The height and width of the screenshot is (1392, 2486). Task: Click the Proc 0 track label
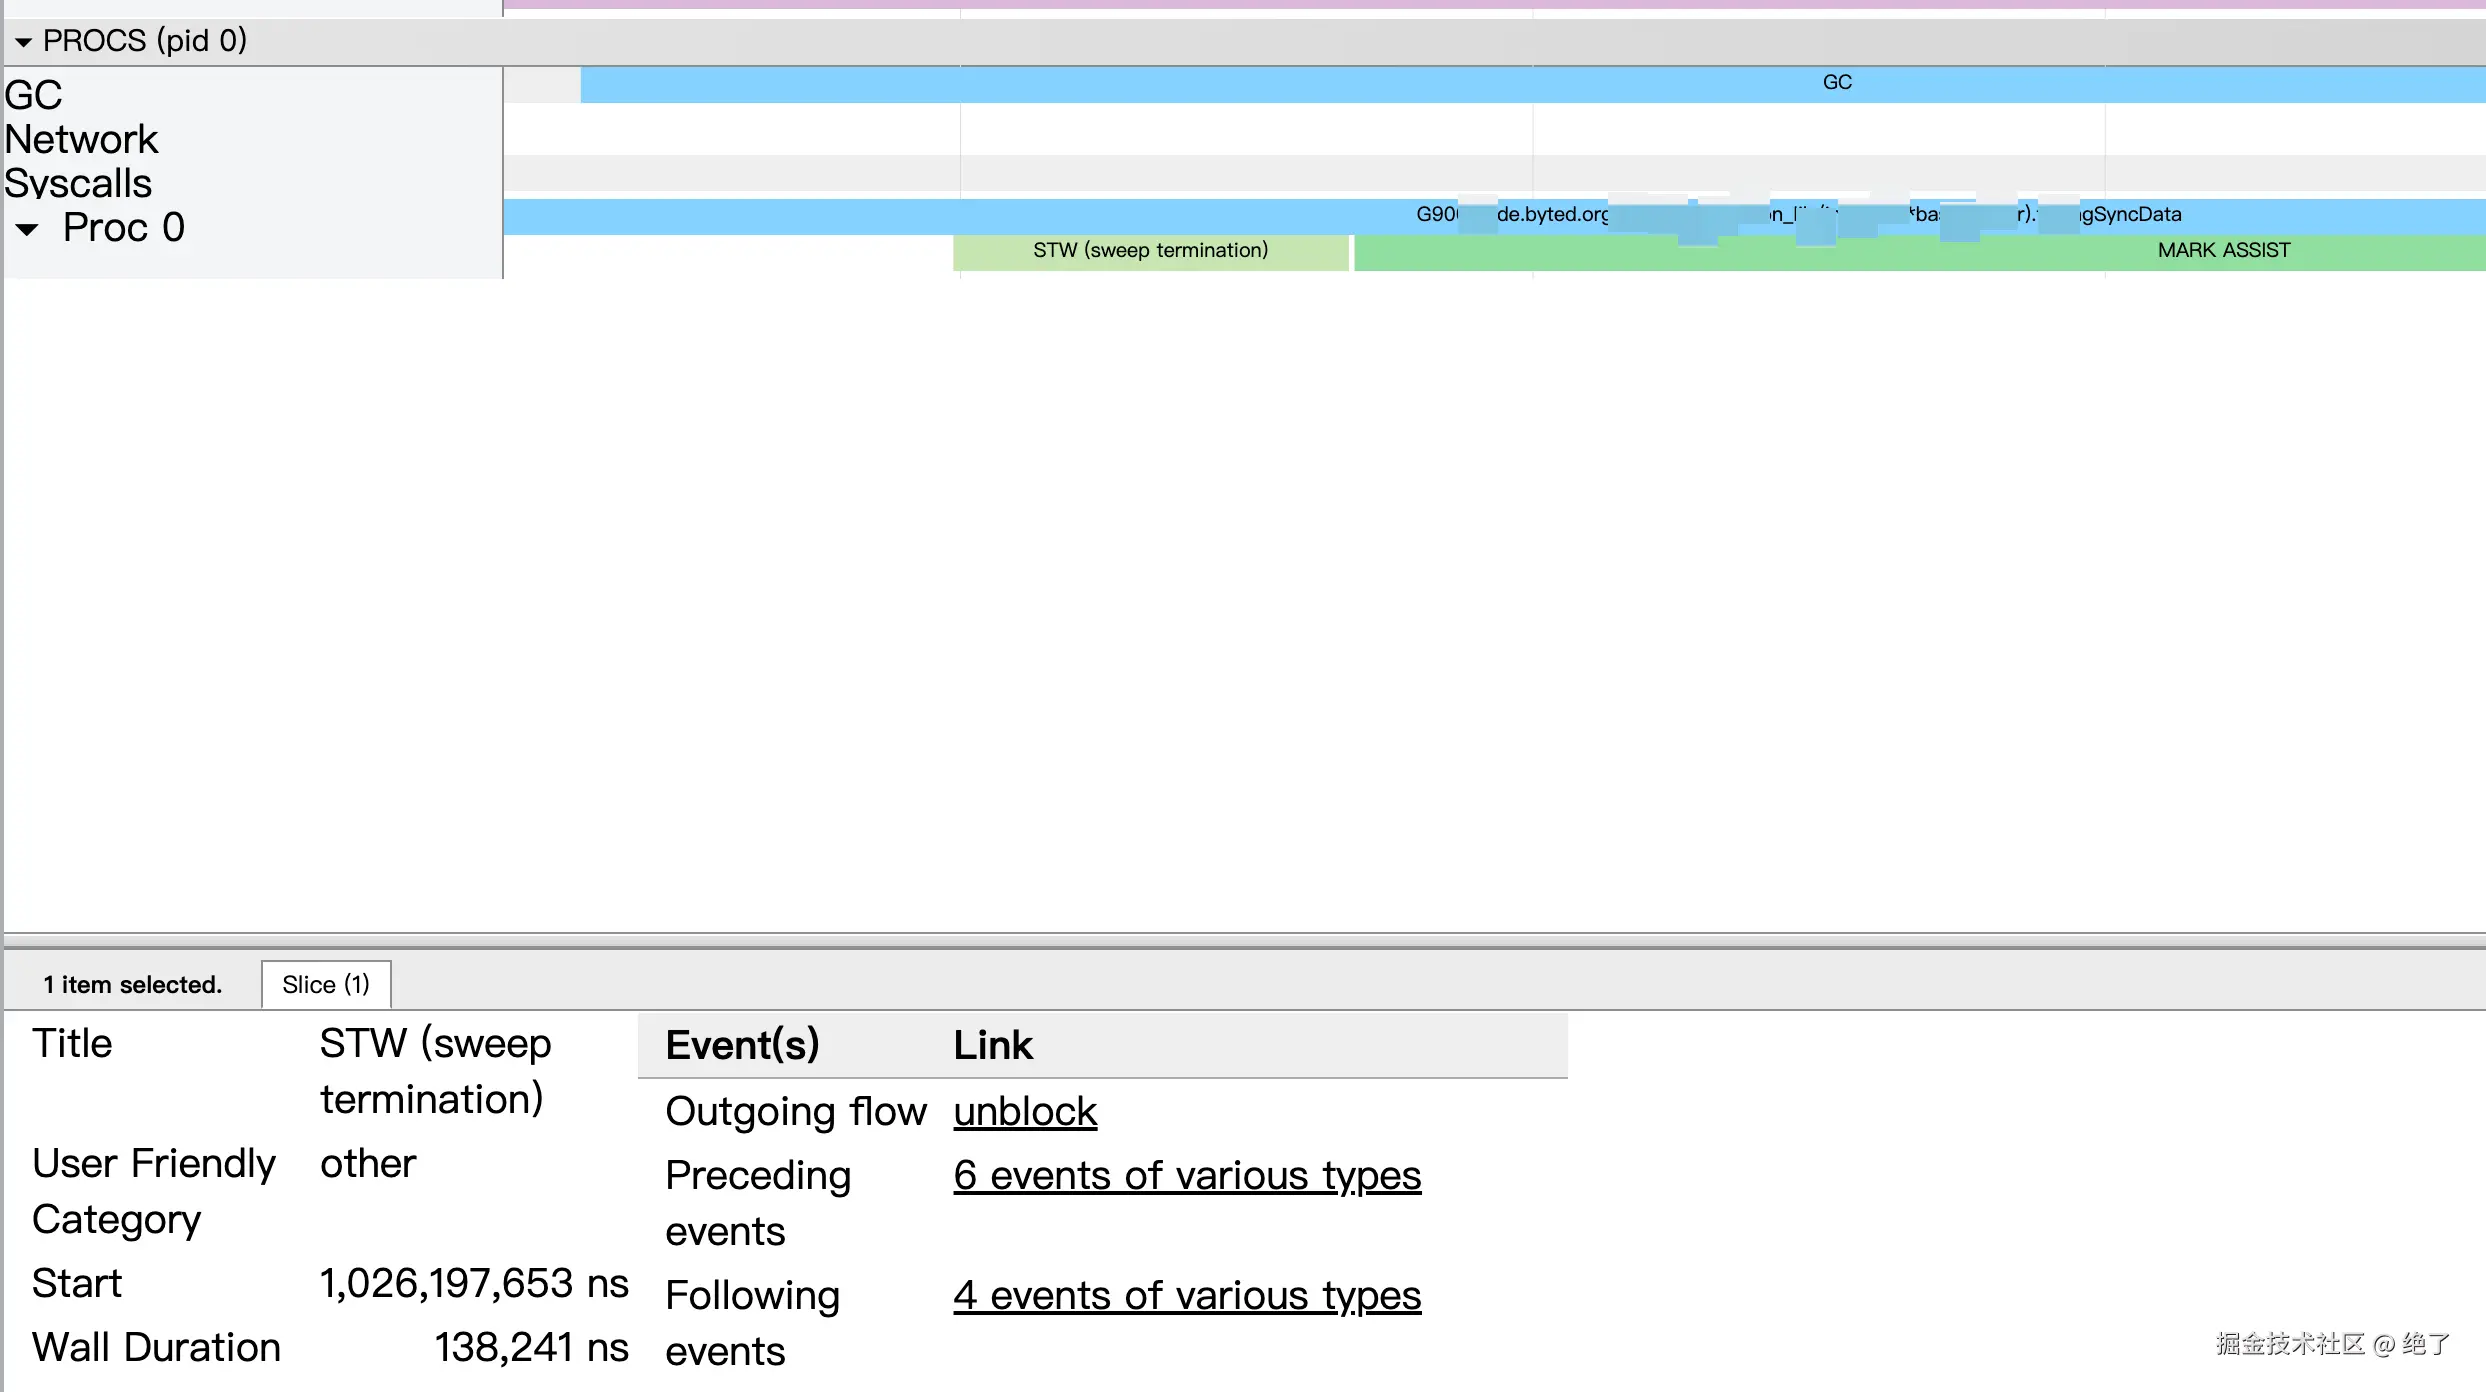[123, 228]
